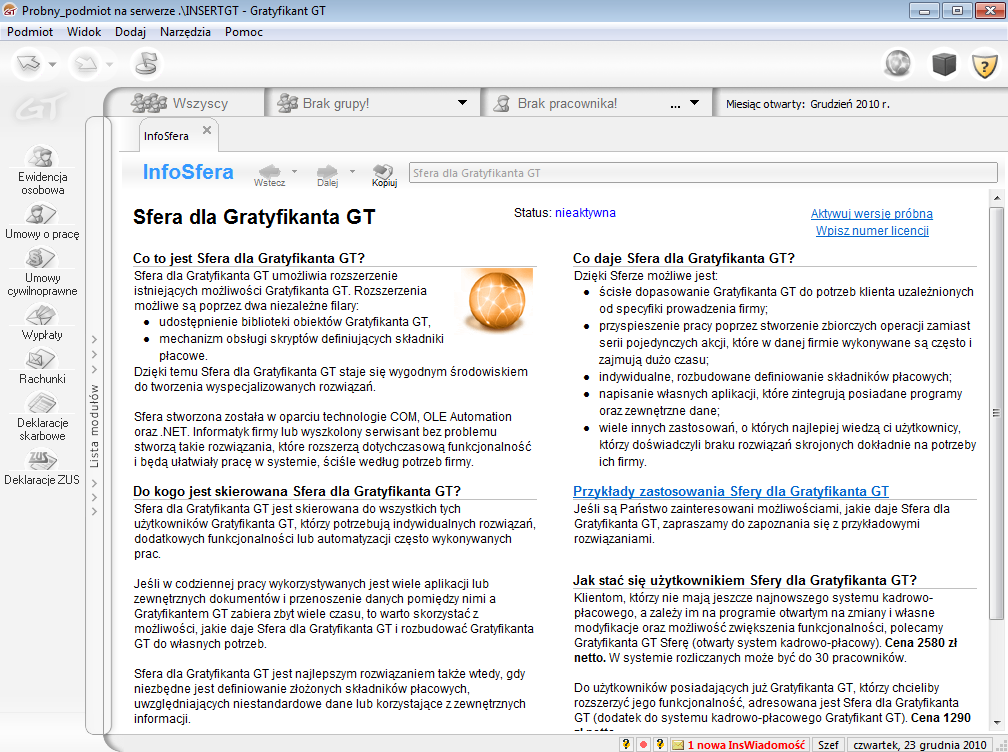The width and height of the screenshot is (1008, 752).
Task: Go to the Wypłaty module
Action: click(x=41, y=323)
